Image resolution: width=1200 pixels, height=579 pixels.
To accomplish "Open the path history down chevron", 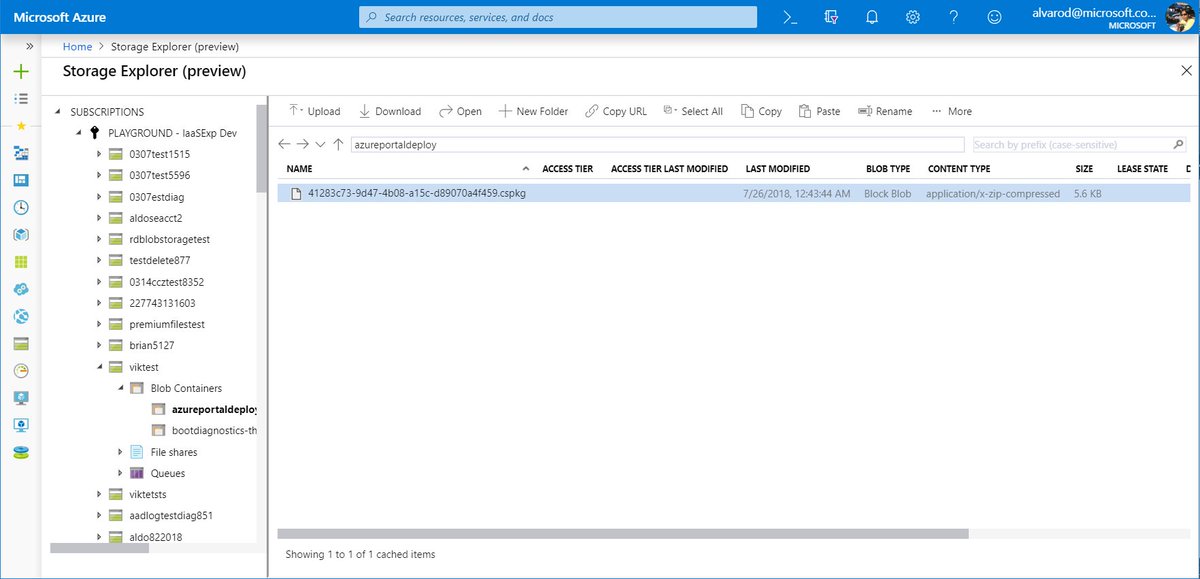I will click(320, 145).
